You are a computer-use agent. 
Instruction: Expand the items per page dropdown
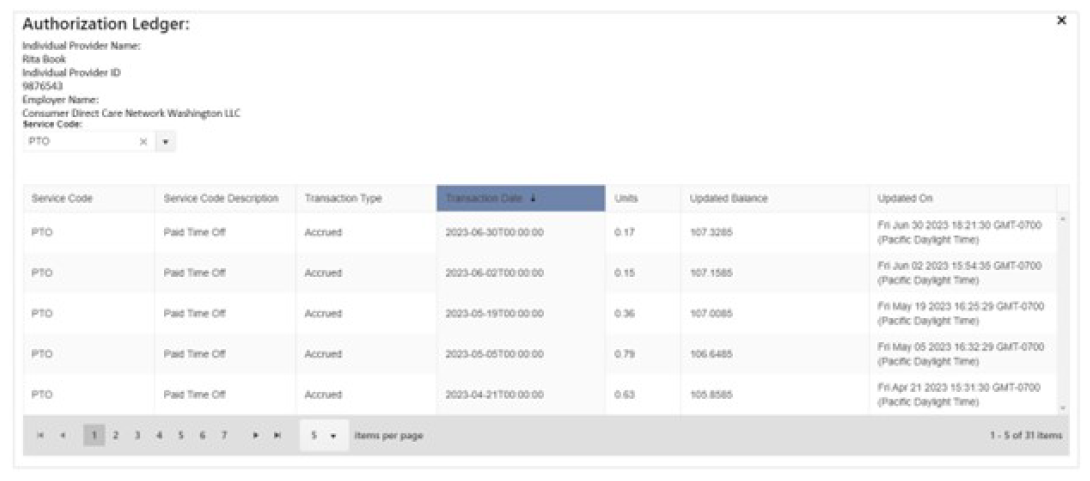tap(322, 436)
